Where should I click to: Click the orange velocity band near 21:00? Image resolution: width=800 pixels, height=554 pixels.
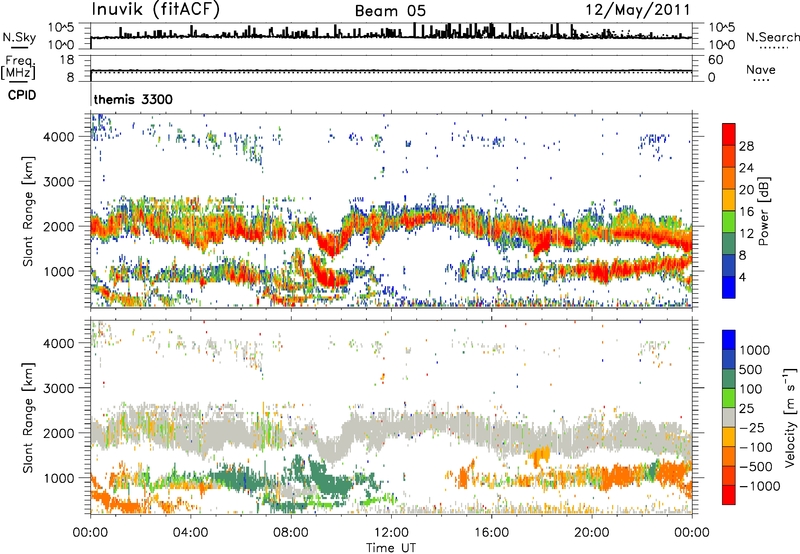click(x=620, y=475)
